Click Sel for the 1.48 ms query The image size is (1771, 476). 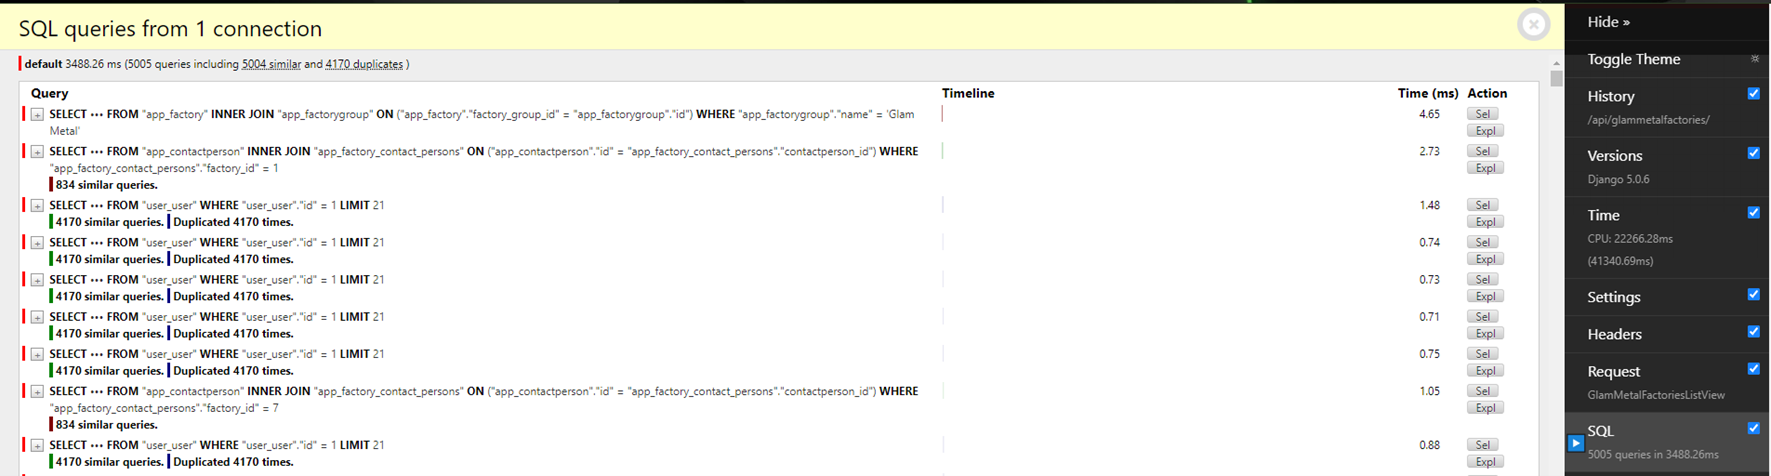[1483, 205]
